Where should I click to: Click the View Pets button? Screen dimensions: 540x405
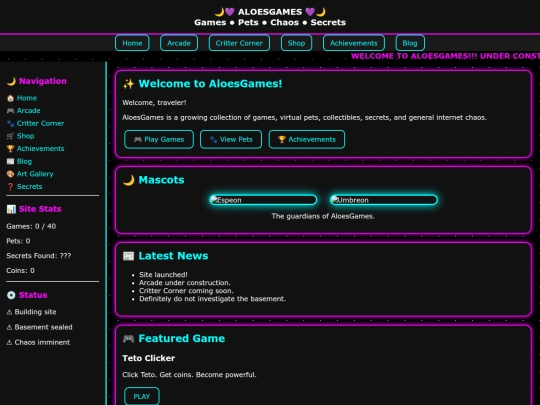[x=231, y=139]
